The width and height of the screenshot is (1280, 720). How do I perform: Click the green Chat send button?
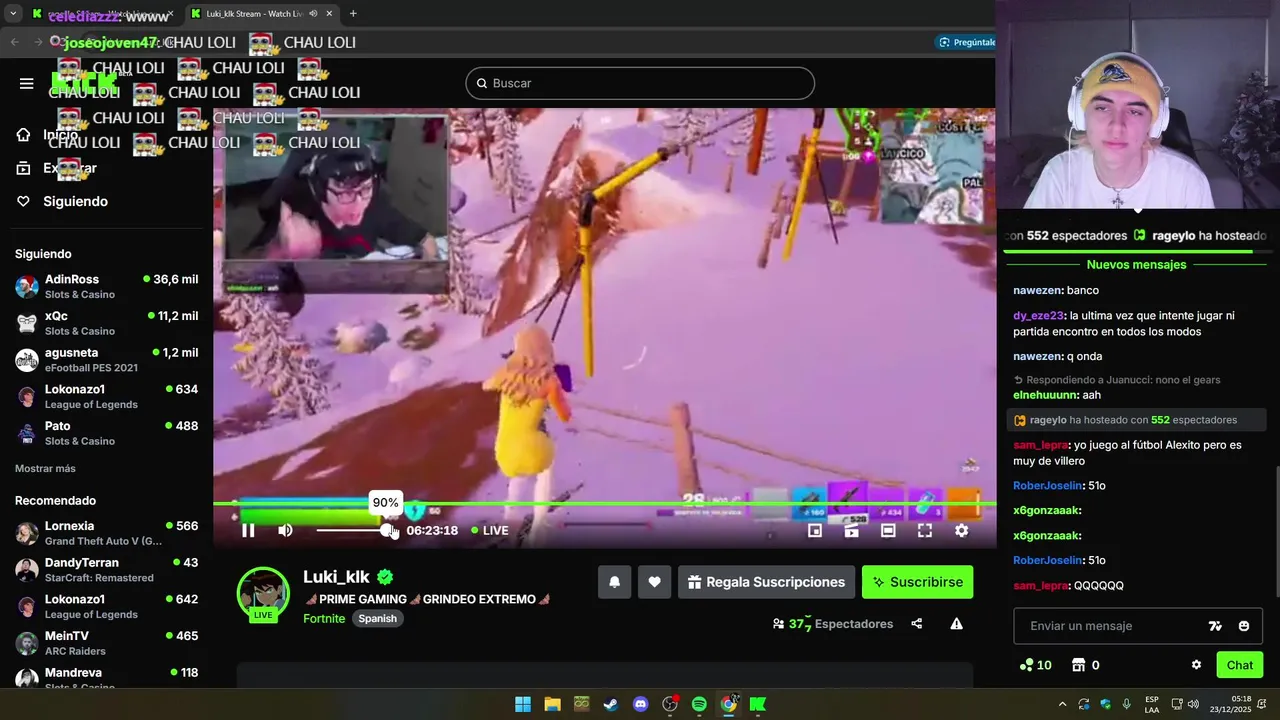pos(1240,665)
